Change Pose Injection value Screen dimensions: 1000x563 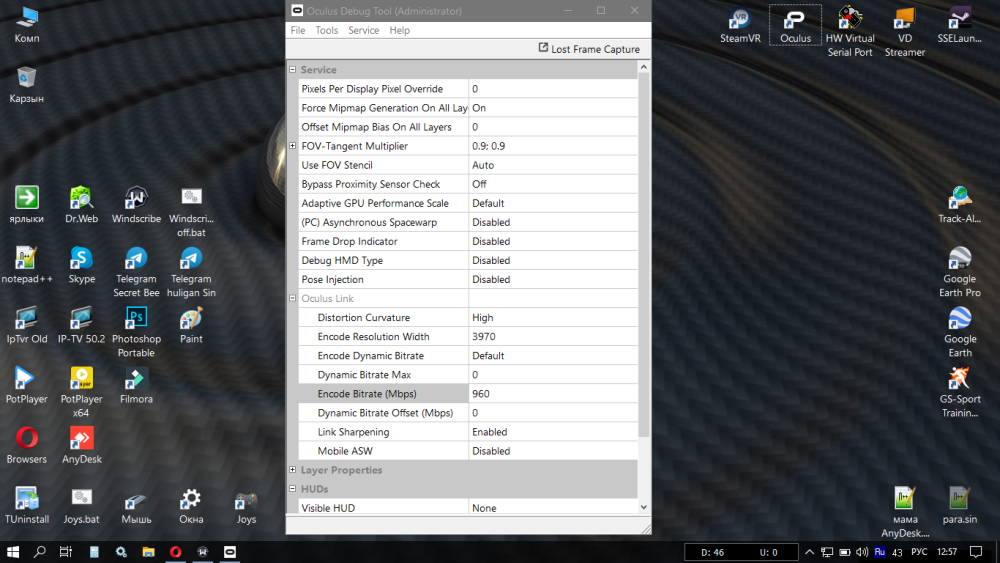point(553,279)
